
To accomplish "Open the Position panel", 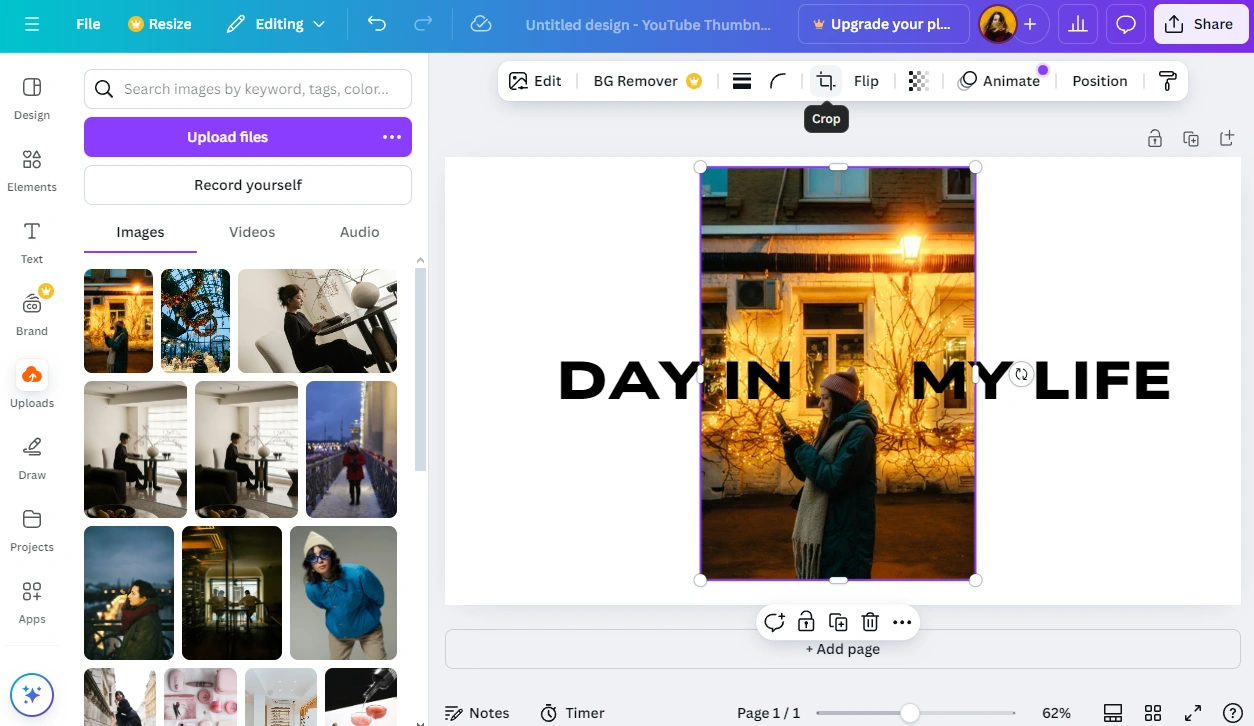I will (x=1099, y=81).
